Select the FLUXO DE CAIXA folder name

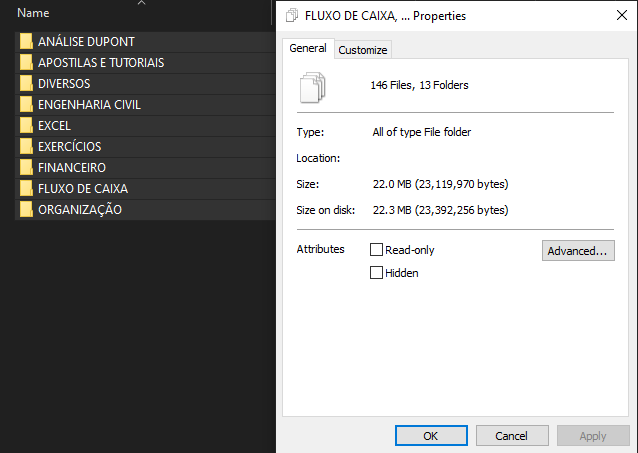[x=83, y=189]
